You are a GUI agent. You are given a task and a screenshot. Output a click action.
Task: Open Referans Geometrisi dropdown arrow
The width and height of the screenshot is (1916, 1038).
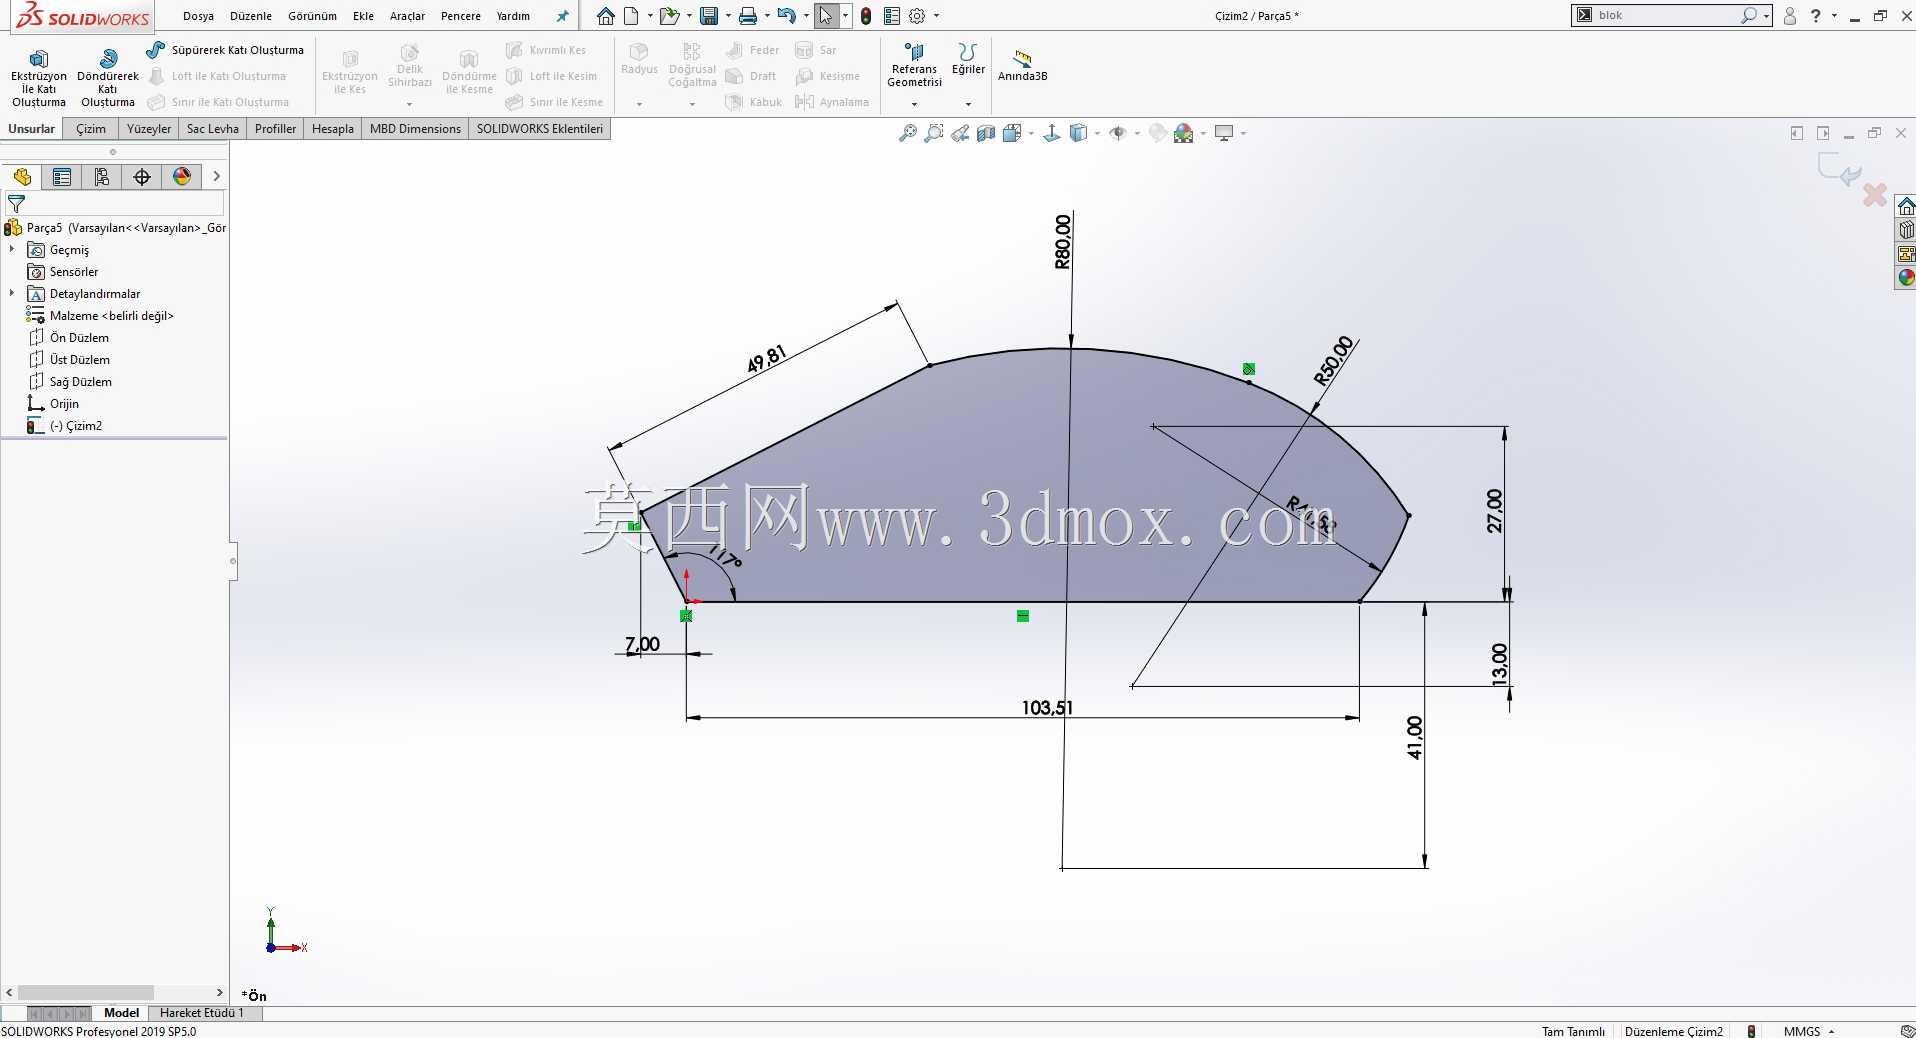click(x=914, y=104)
